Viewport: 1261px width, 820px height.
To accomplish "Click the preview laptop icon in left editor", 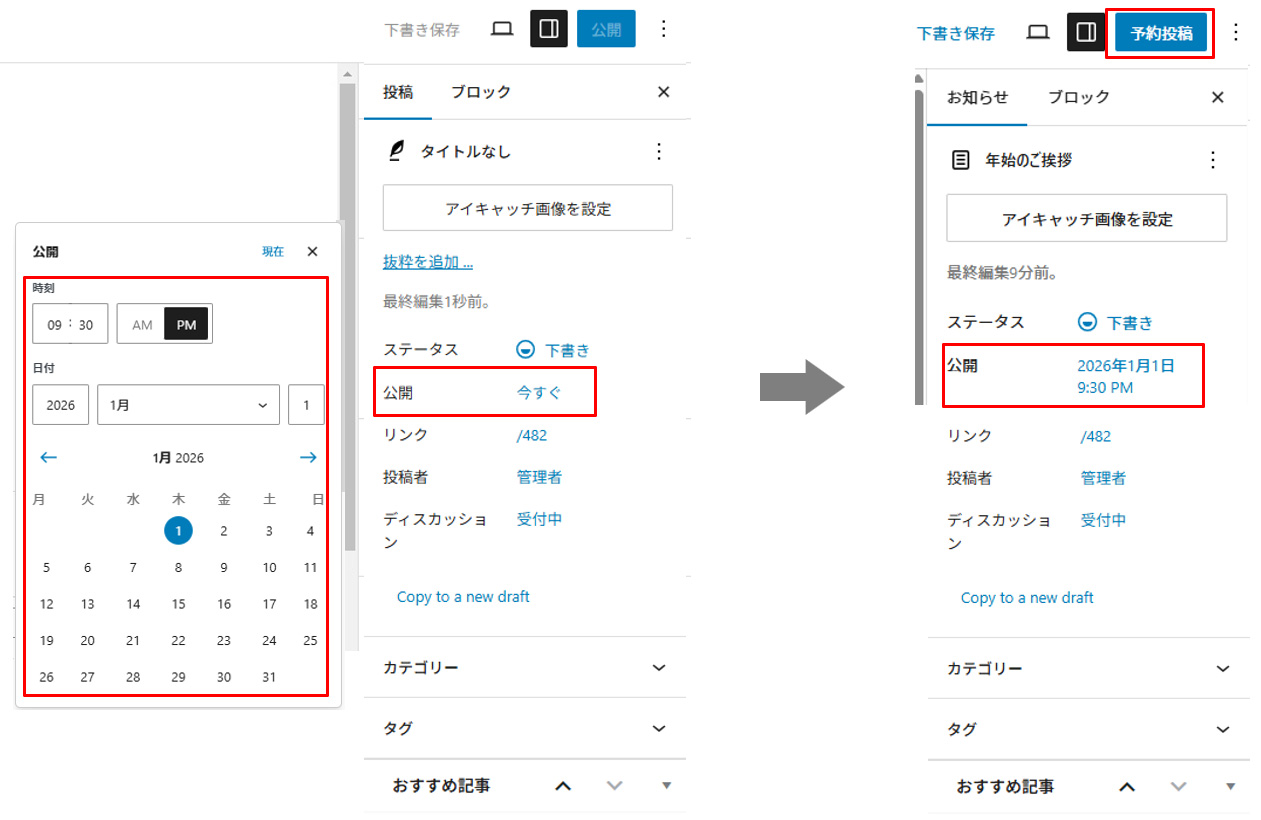I will (501, 29).
